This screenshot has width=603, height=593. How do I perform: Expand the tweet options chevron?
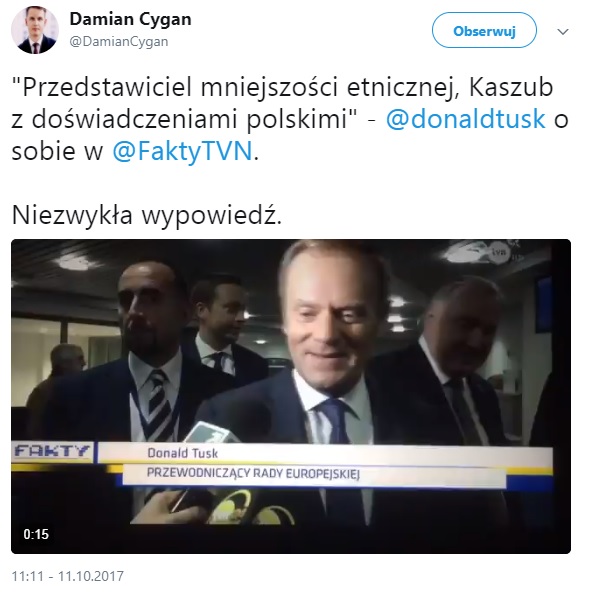(x=563, y=31)
